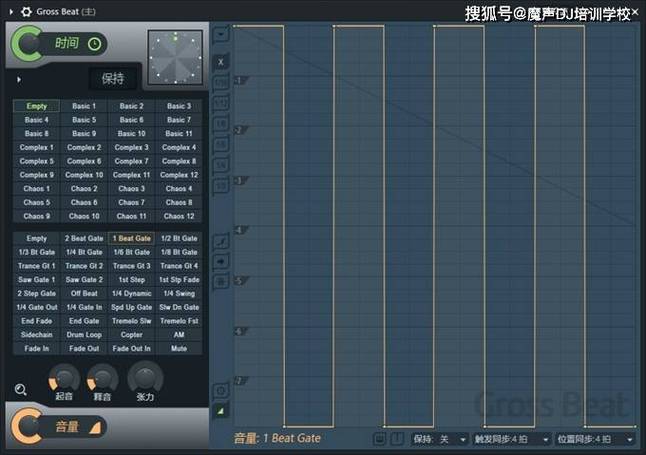The image size is (646, 455).
Task: Open the 位置同步 4 拍 dropdown
Action: [x=595, y=439]
